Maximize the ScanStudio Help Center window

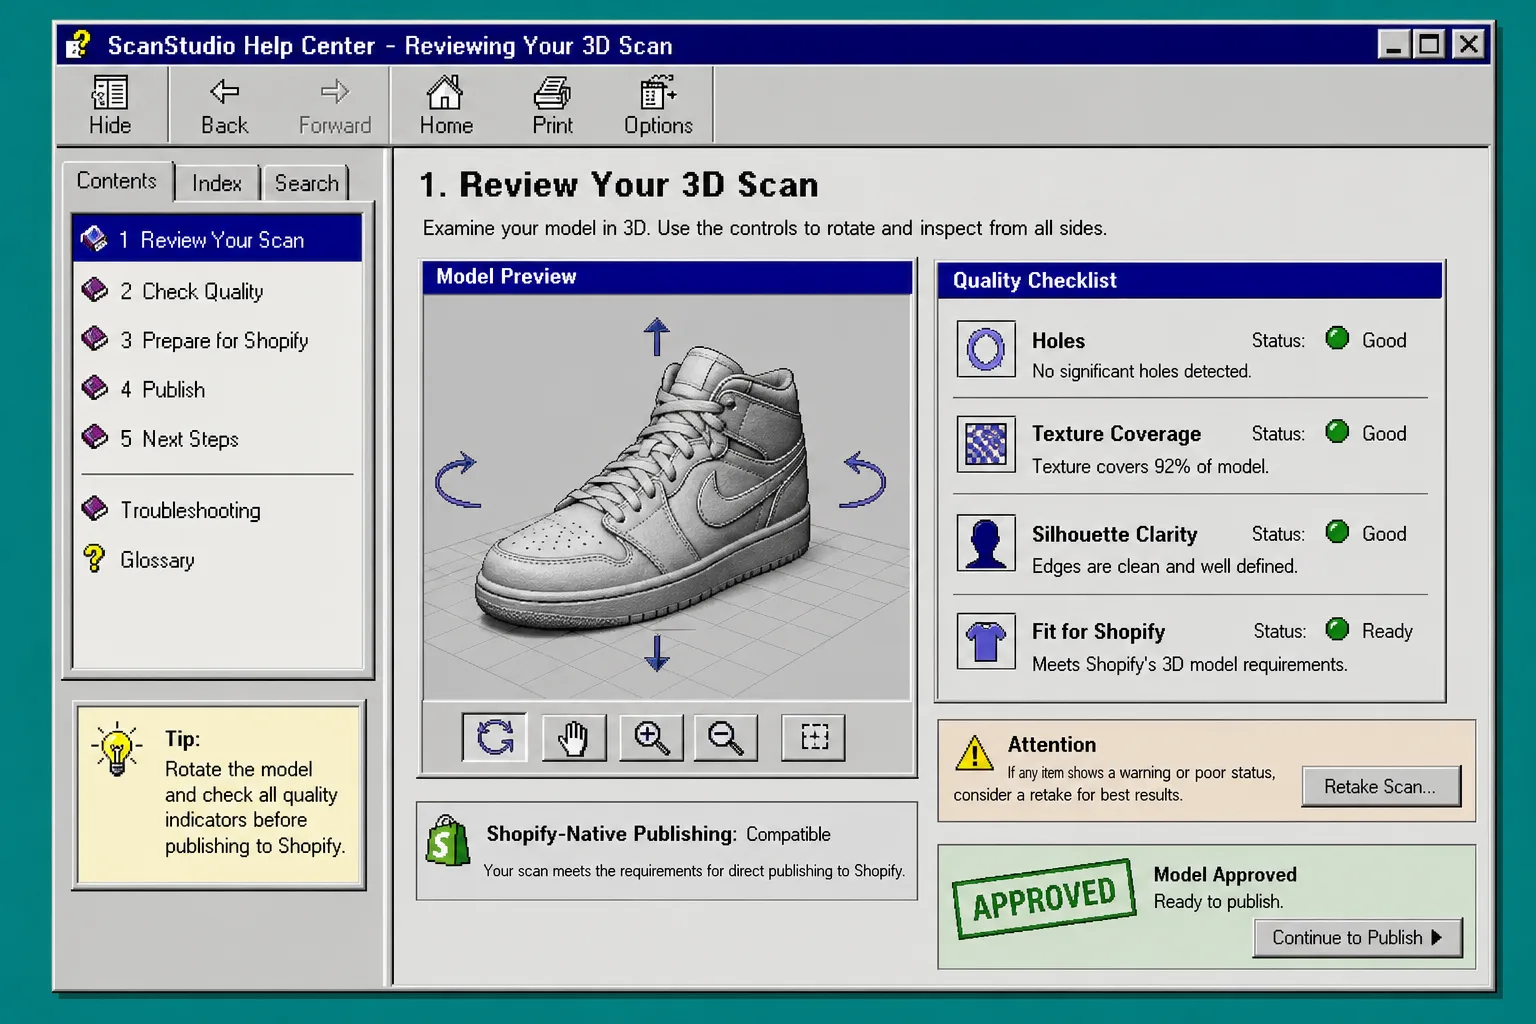coord(1430,45)
